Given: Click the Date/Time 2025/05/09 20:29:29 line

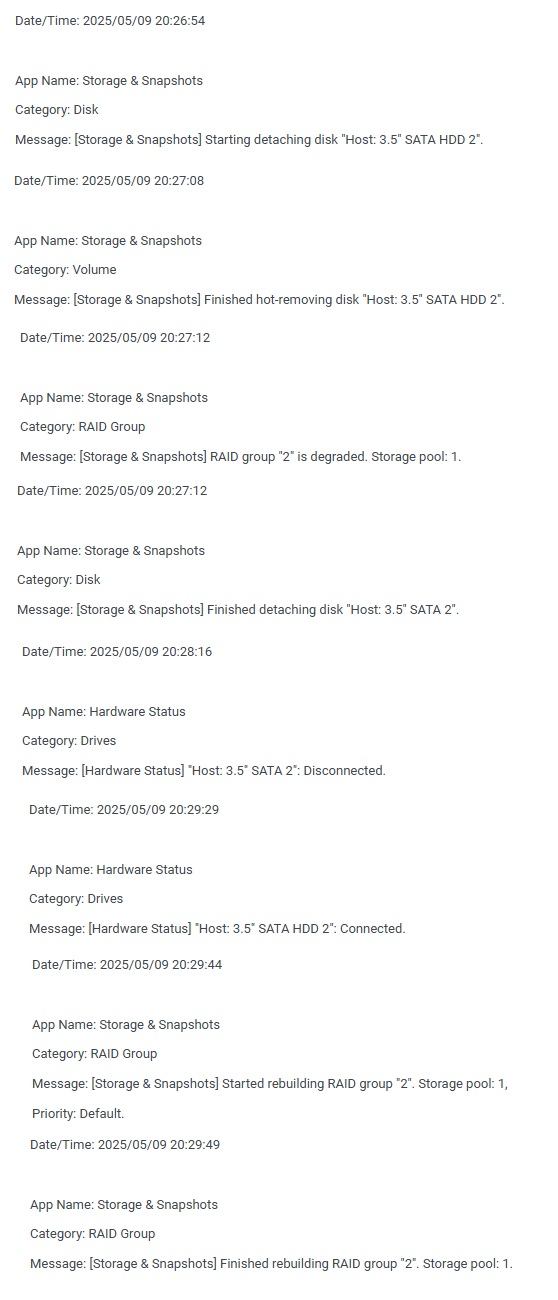Looking at the screenshot, I should point(124,810).
